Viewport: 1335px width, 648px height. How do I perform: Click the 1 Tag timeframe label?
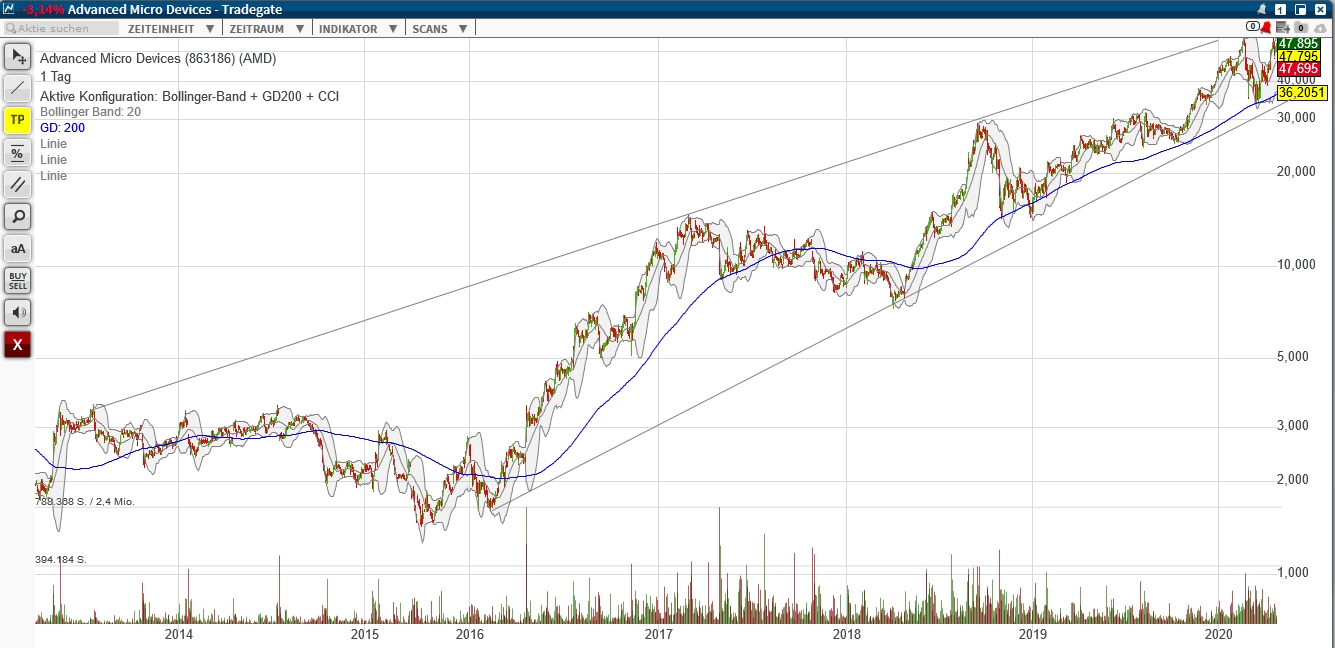coord(55,76)
